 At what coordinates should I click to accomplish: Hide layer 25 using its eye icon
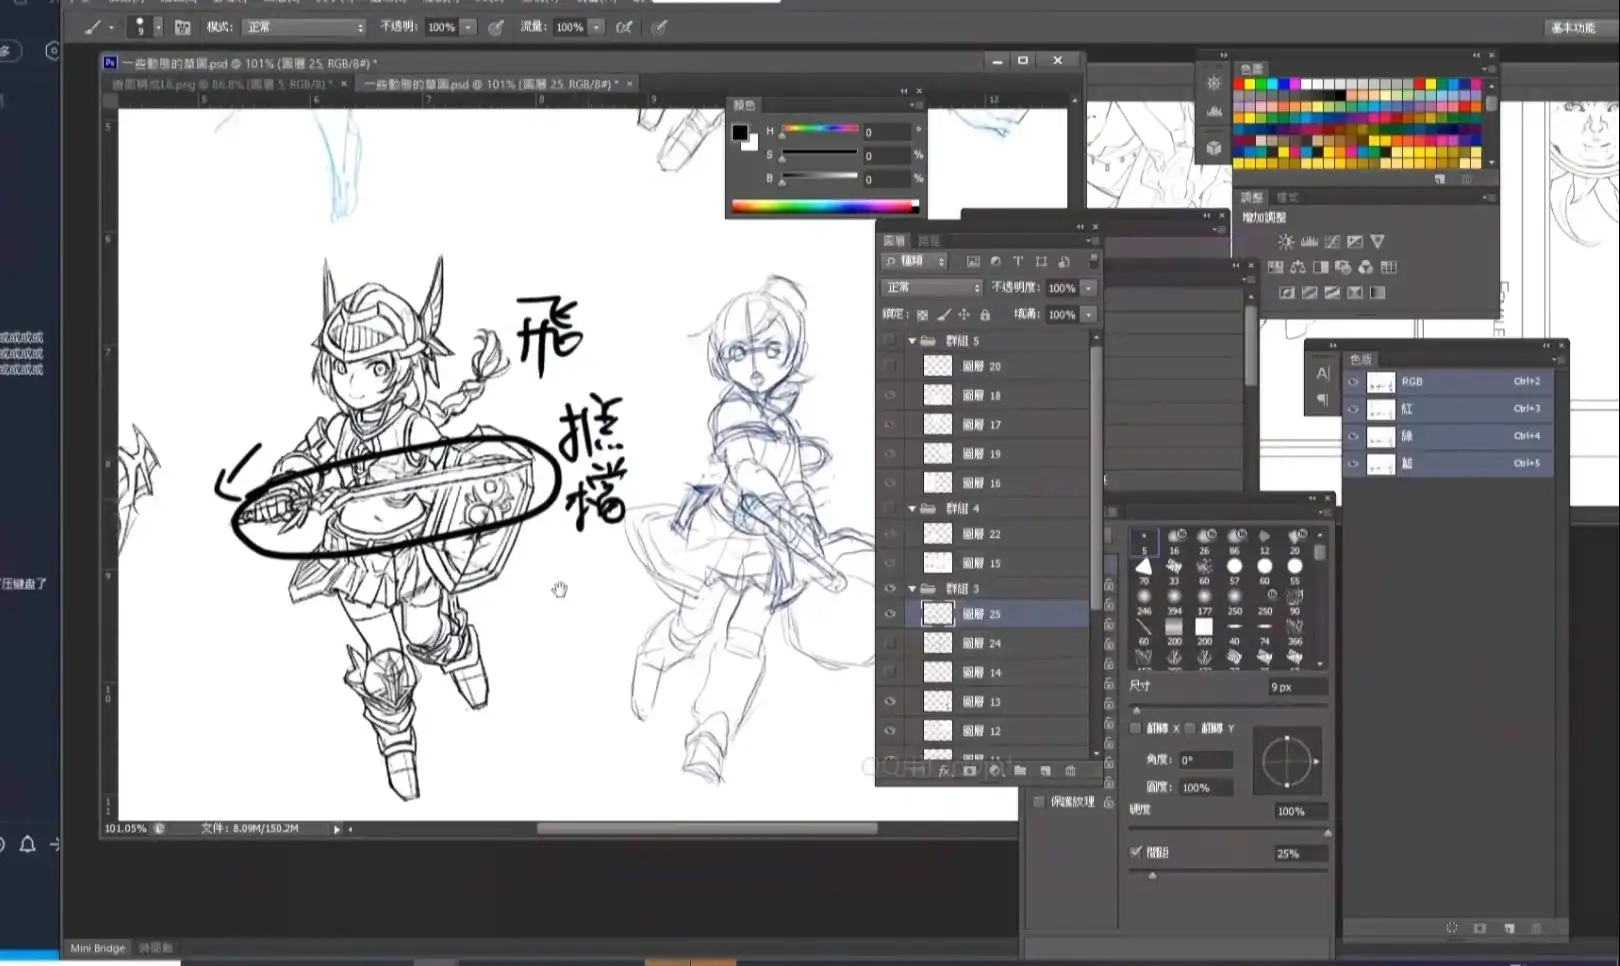click(890, 614)
